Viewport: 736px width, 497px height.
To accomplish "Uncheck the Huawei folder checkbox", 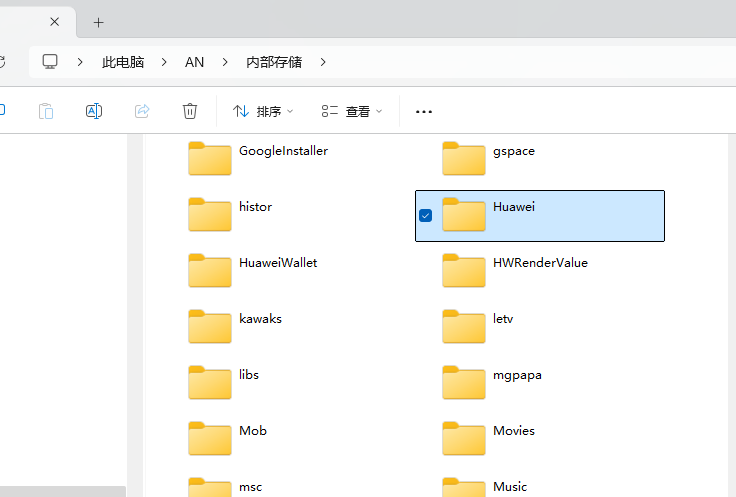I will [x=426, y=215].
